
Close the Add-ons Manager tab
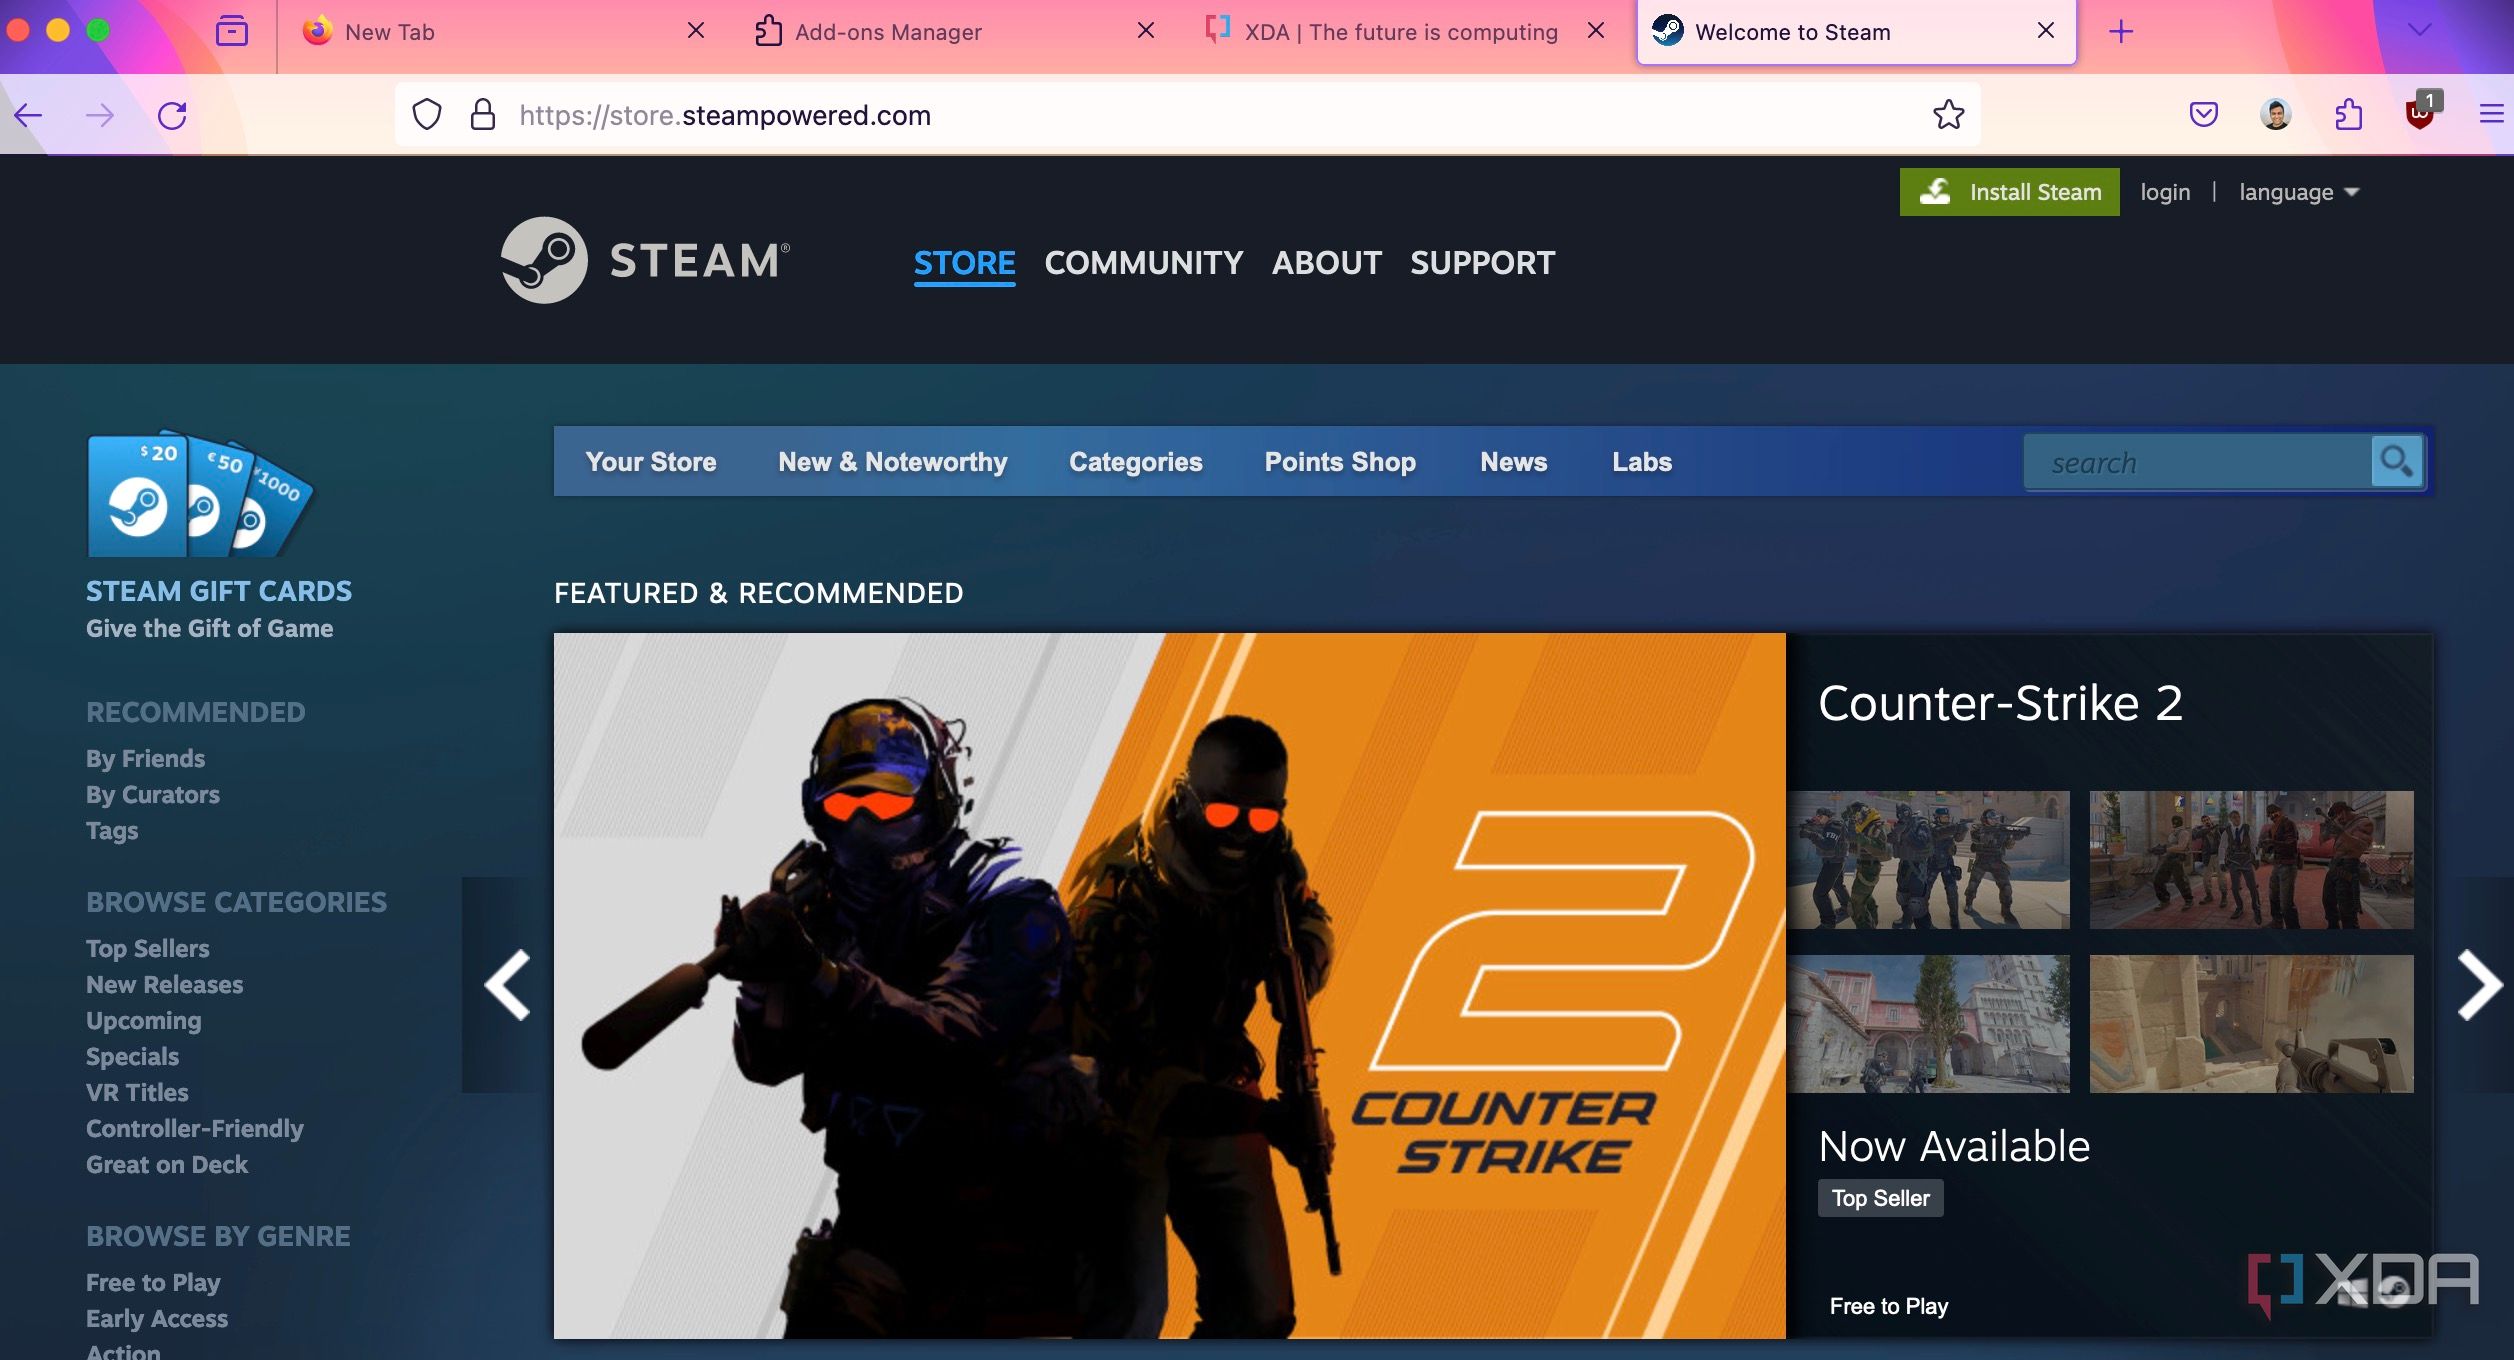point(1146,31)
